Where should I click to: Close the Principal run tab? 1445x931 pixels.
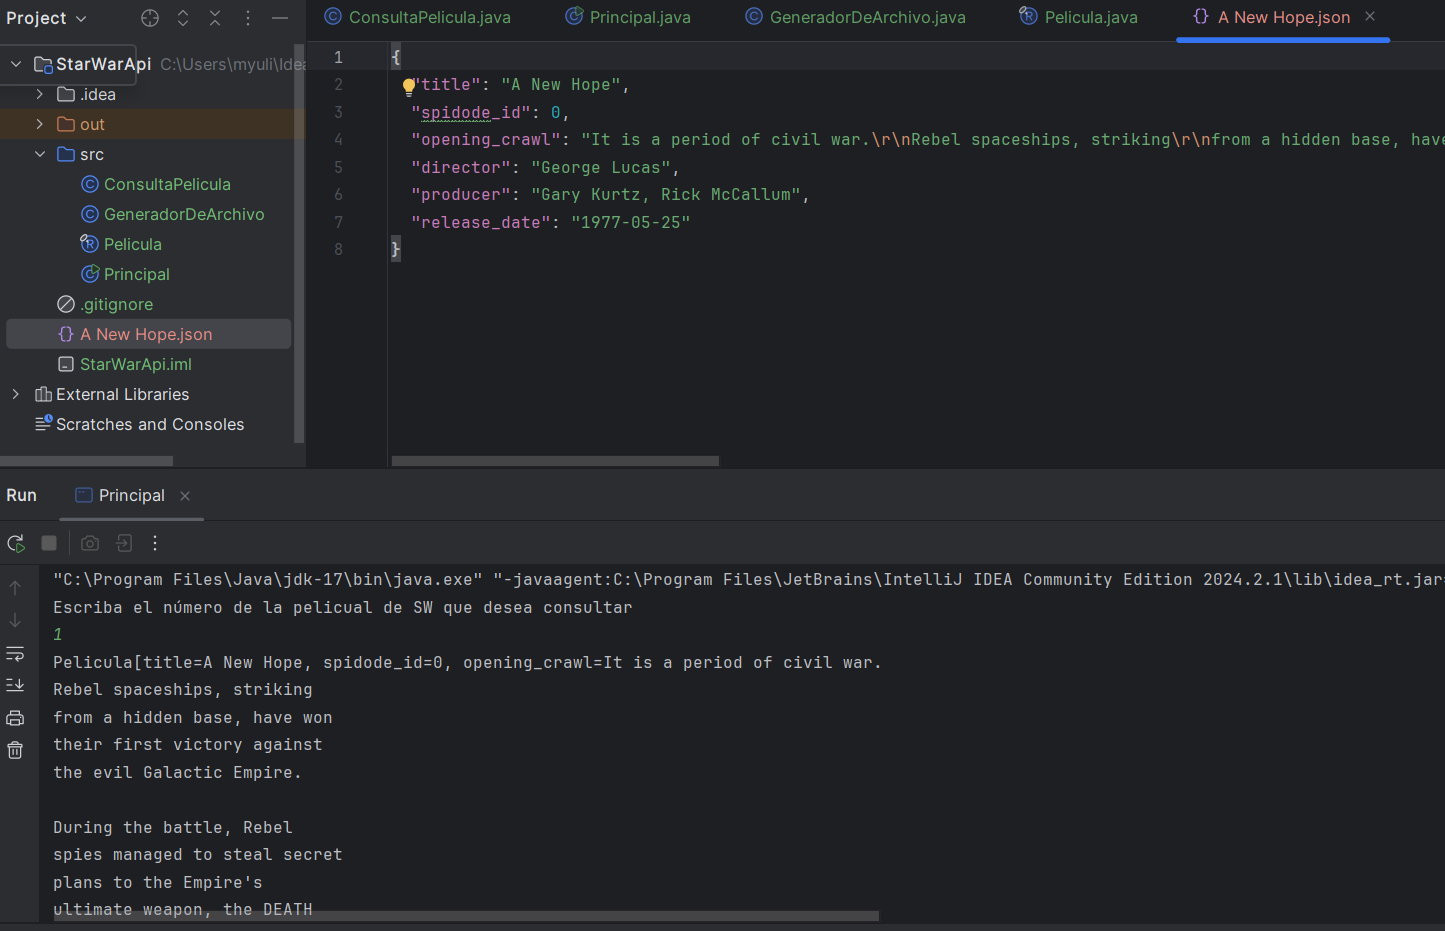(x=185, y=496)
